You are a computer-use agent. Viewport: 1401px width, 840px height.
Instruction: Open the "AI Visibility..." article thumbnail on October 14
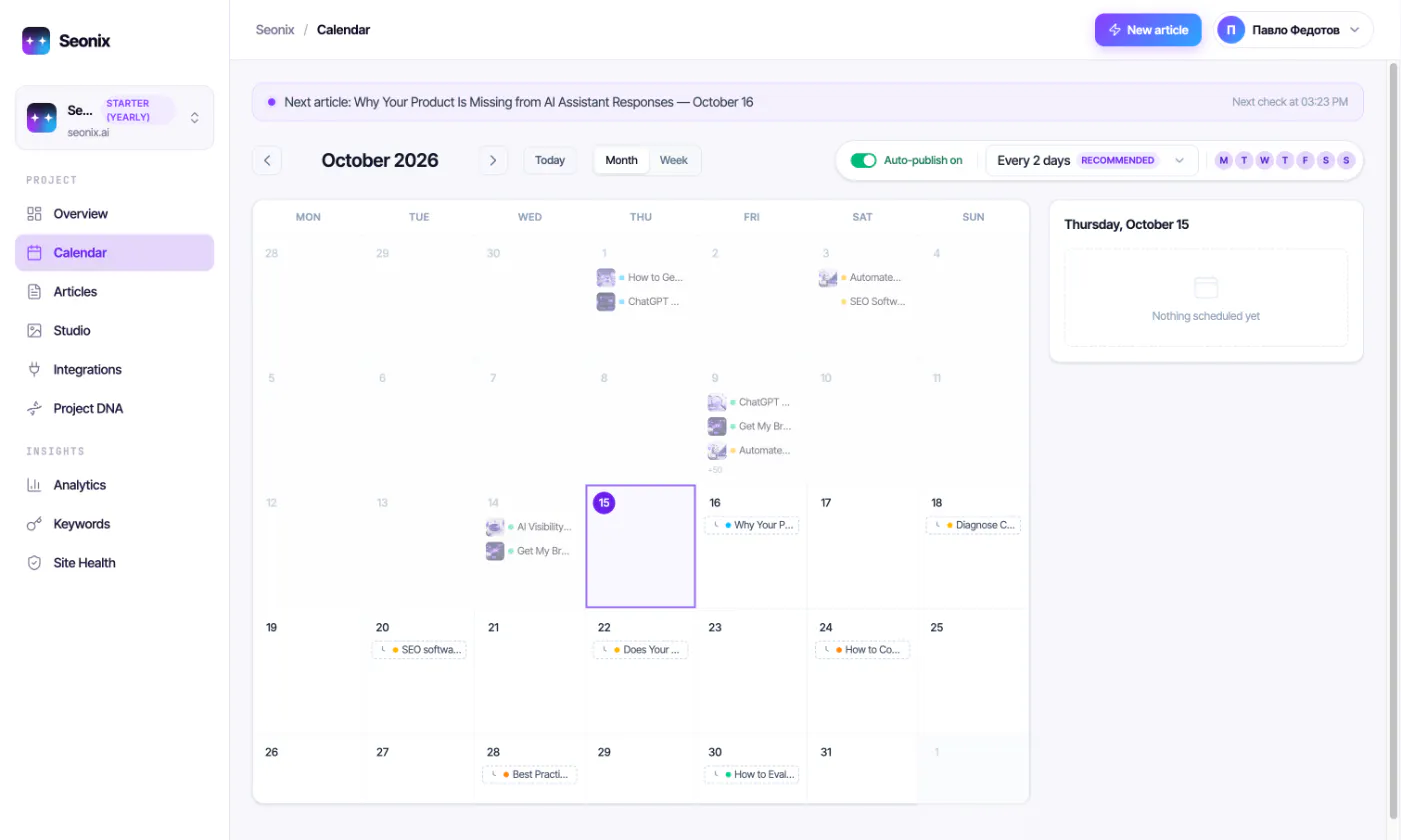point(495,527)
